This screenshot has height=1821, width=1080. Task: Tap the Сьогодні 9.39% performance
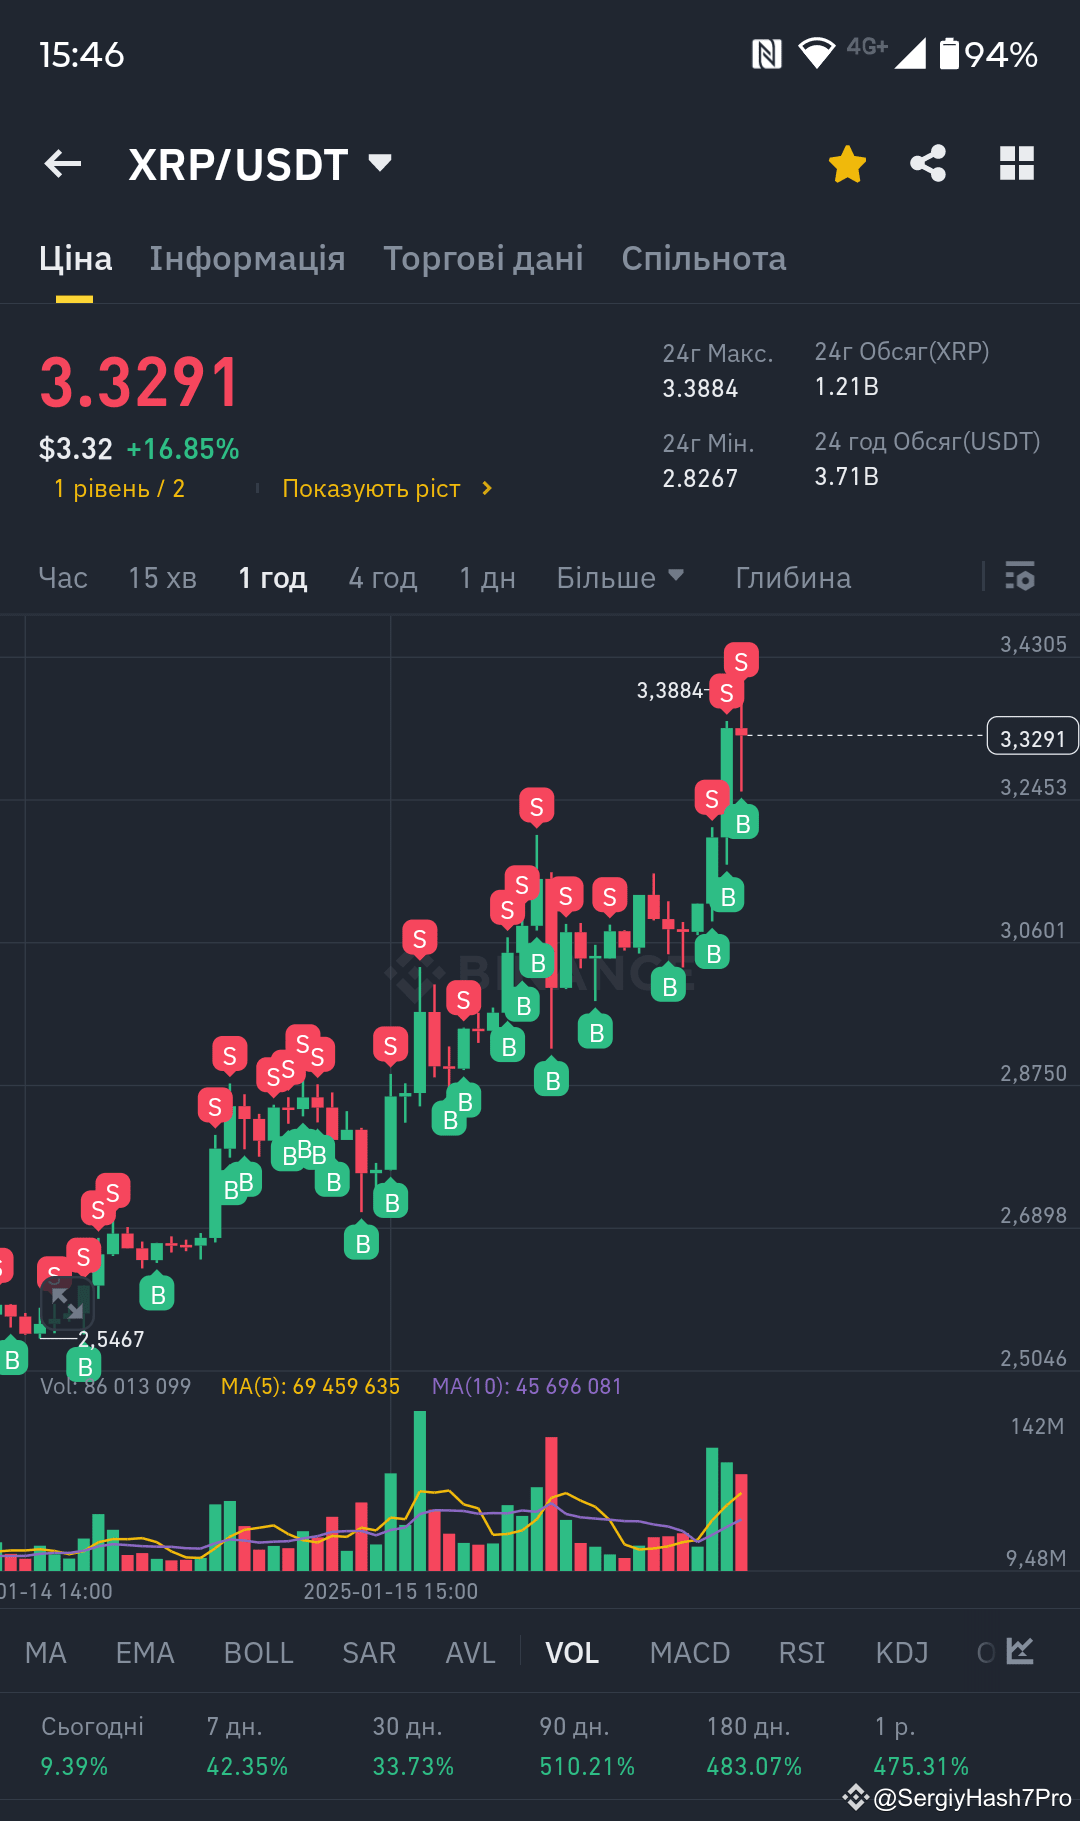pos(92,1746)
